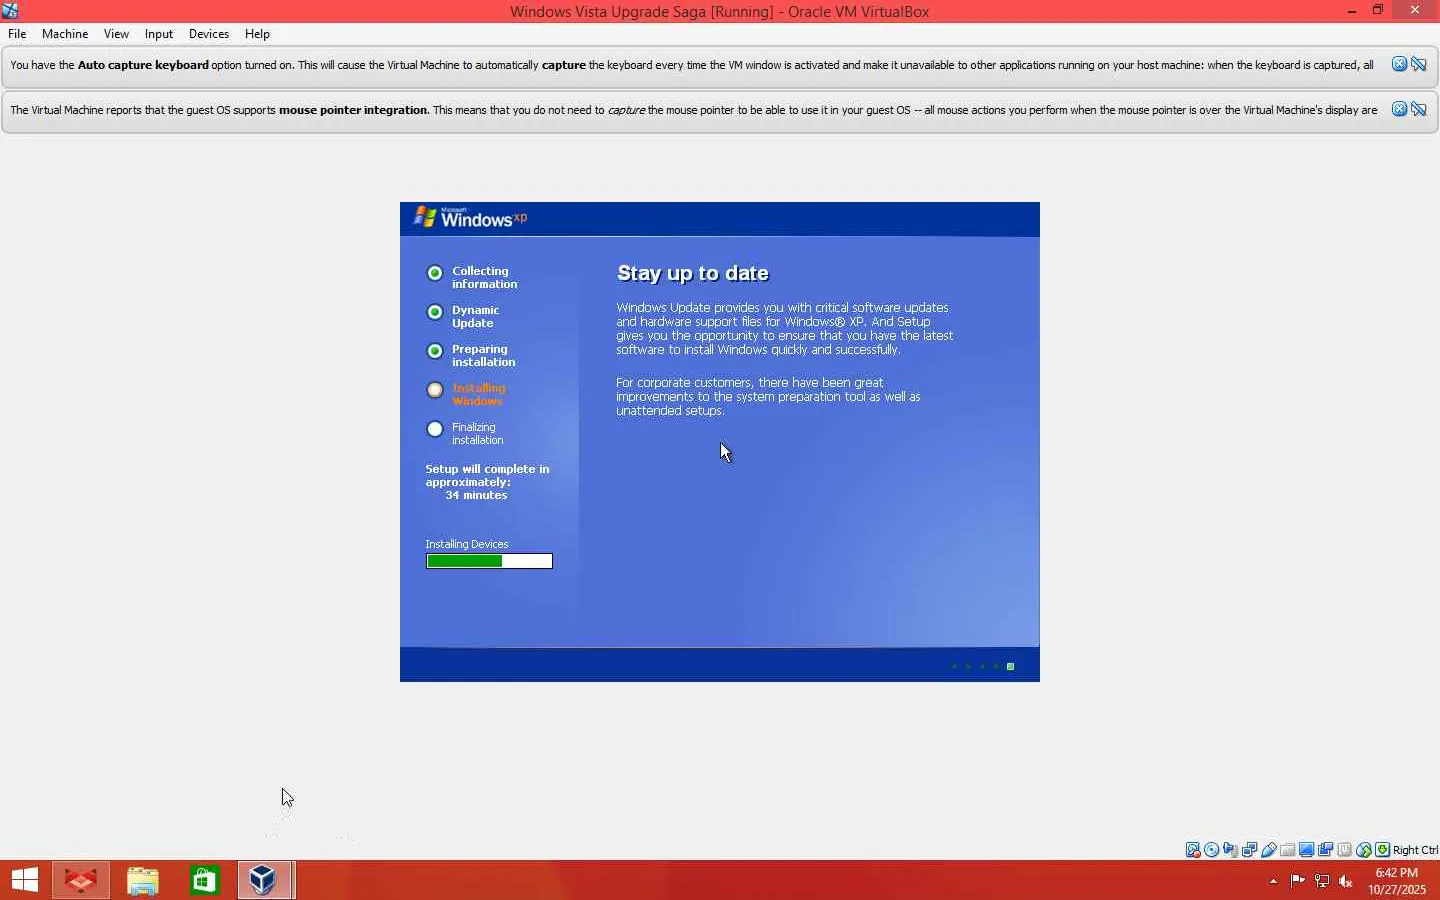
Task: Open the Action Center flag icon
Action: [1298, 881]
